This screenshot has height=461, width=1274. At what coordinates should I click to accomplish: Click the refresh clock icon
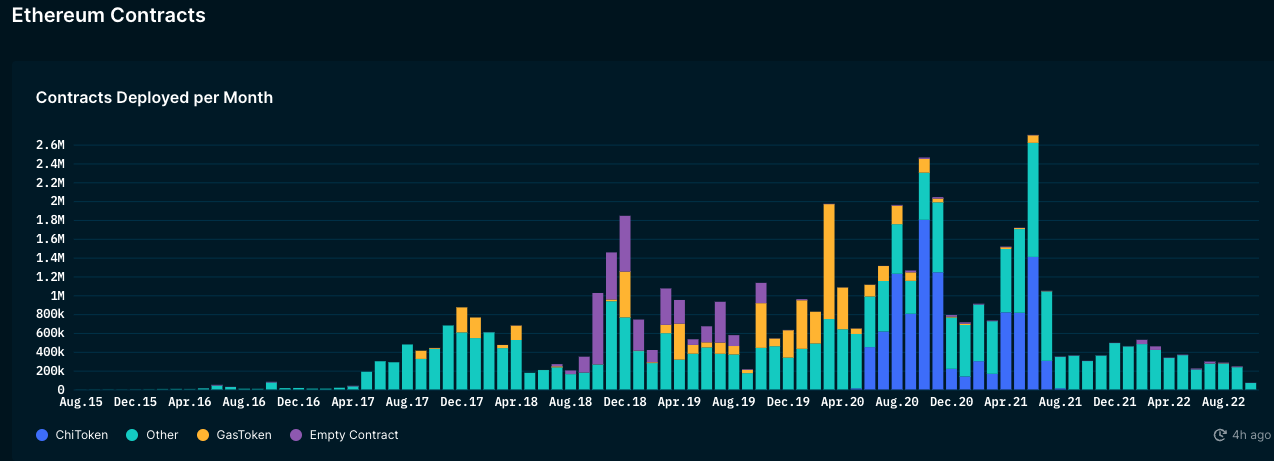pyautogui.click(x=1220, y=435)
